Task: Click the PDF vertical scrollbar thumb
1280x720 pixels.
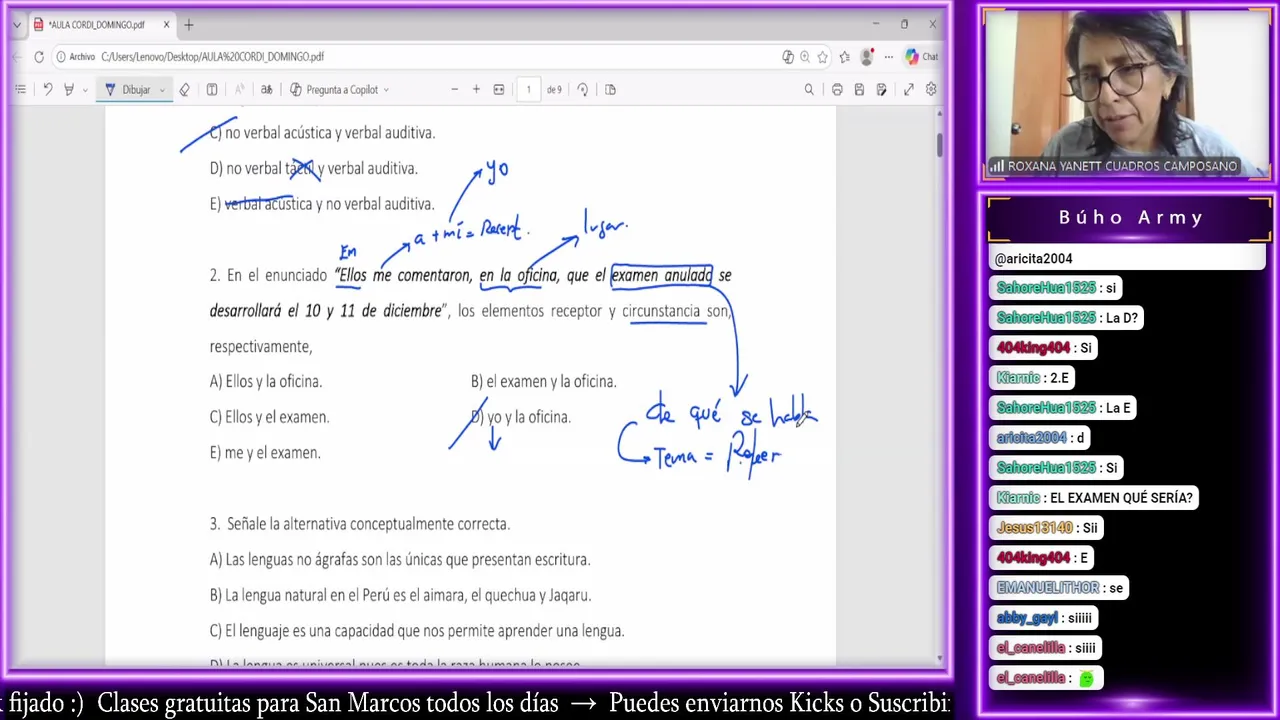Action: click(940, 145)
